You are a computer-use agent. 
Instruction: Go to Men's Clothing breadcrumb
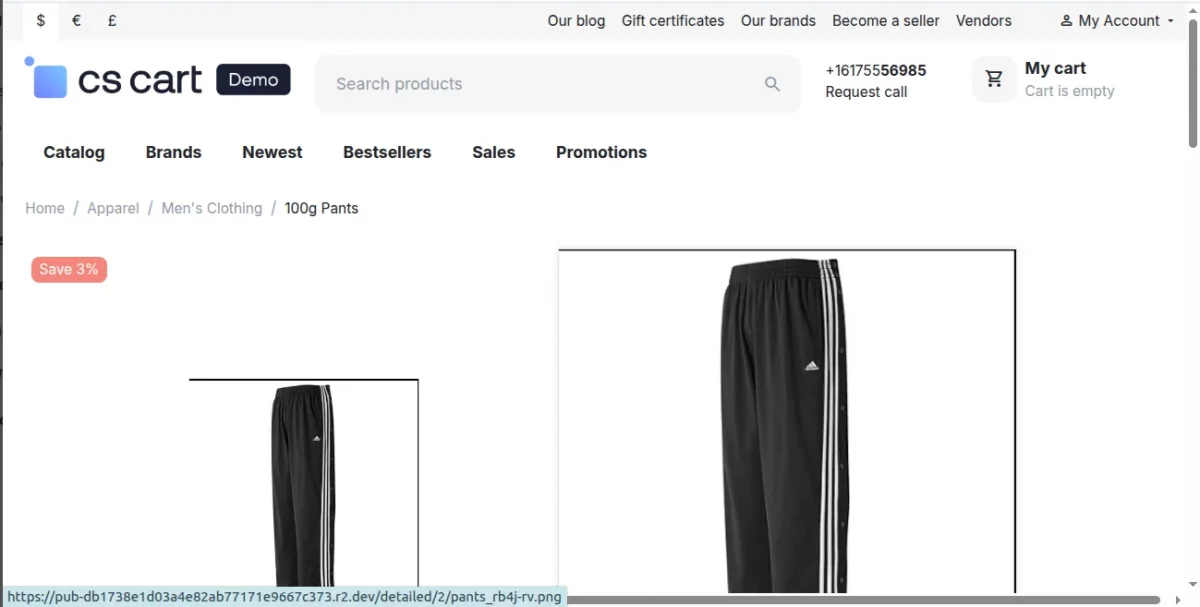pyautogui.click(x=212, y=208)
